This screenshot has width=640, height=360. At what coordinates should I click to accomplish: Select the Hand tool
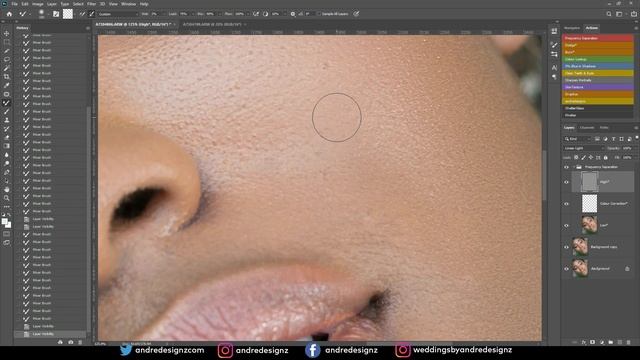[x=7, y=189]
